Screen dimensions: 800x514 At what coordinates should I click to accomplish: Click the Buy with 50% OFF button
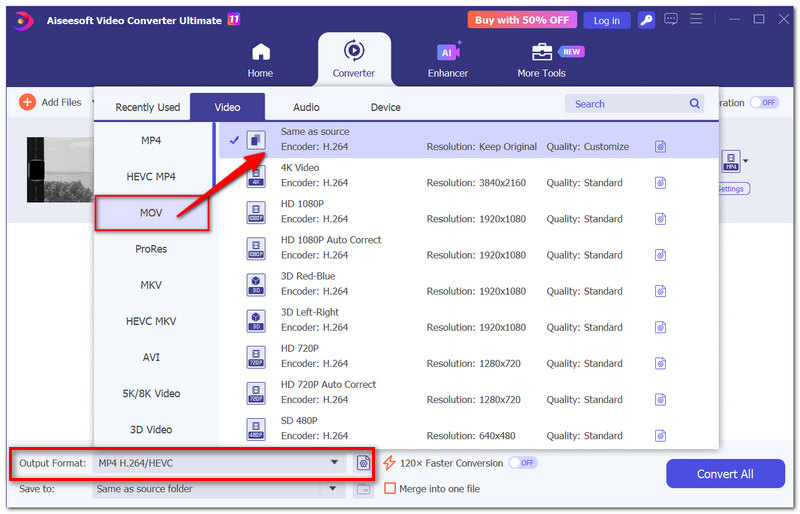pos(521,20)
